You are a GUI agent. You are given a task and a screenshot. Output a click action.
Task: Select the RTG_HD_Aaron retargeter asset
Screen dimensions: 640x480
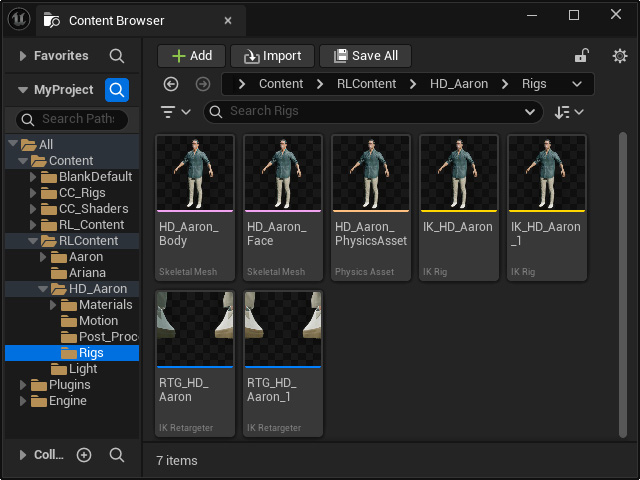tap(195, 363)
